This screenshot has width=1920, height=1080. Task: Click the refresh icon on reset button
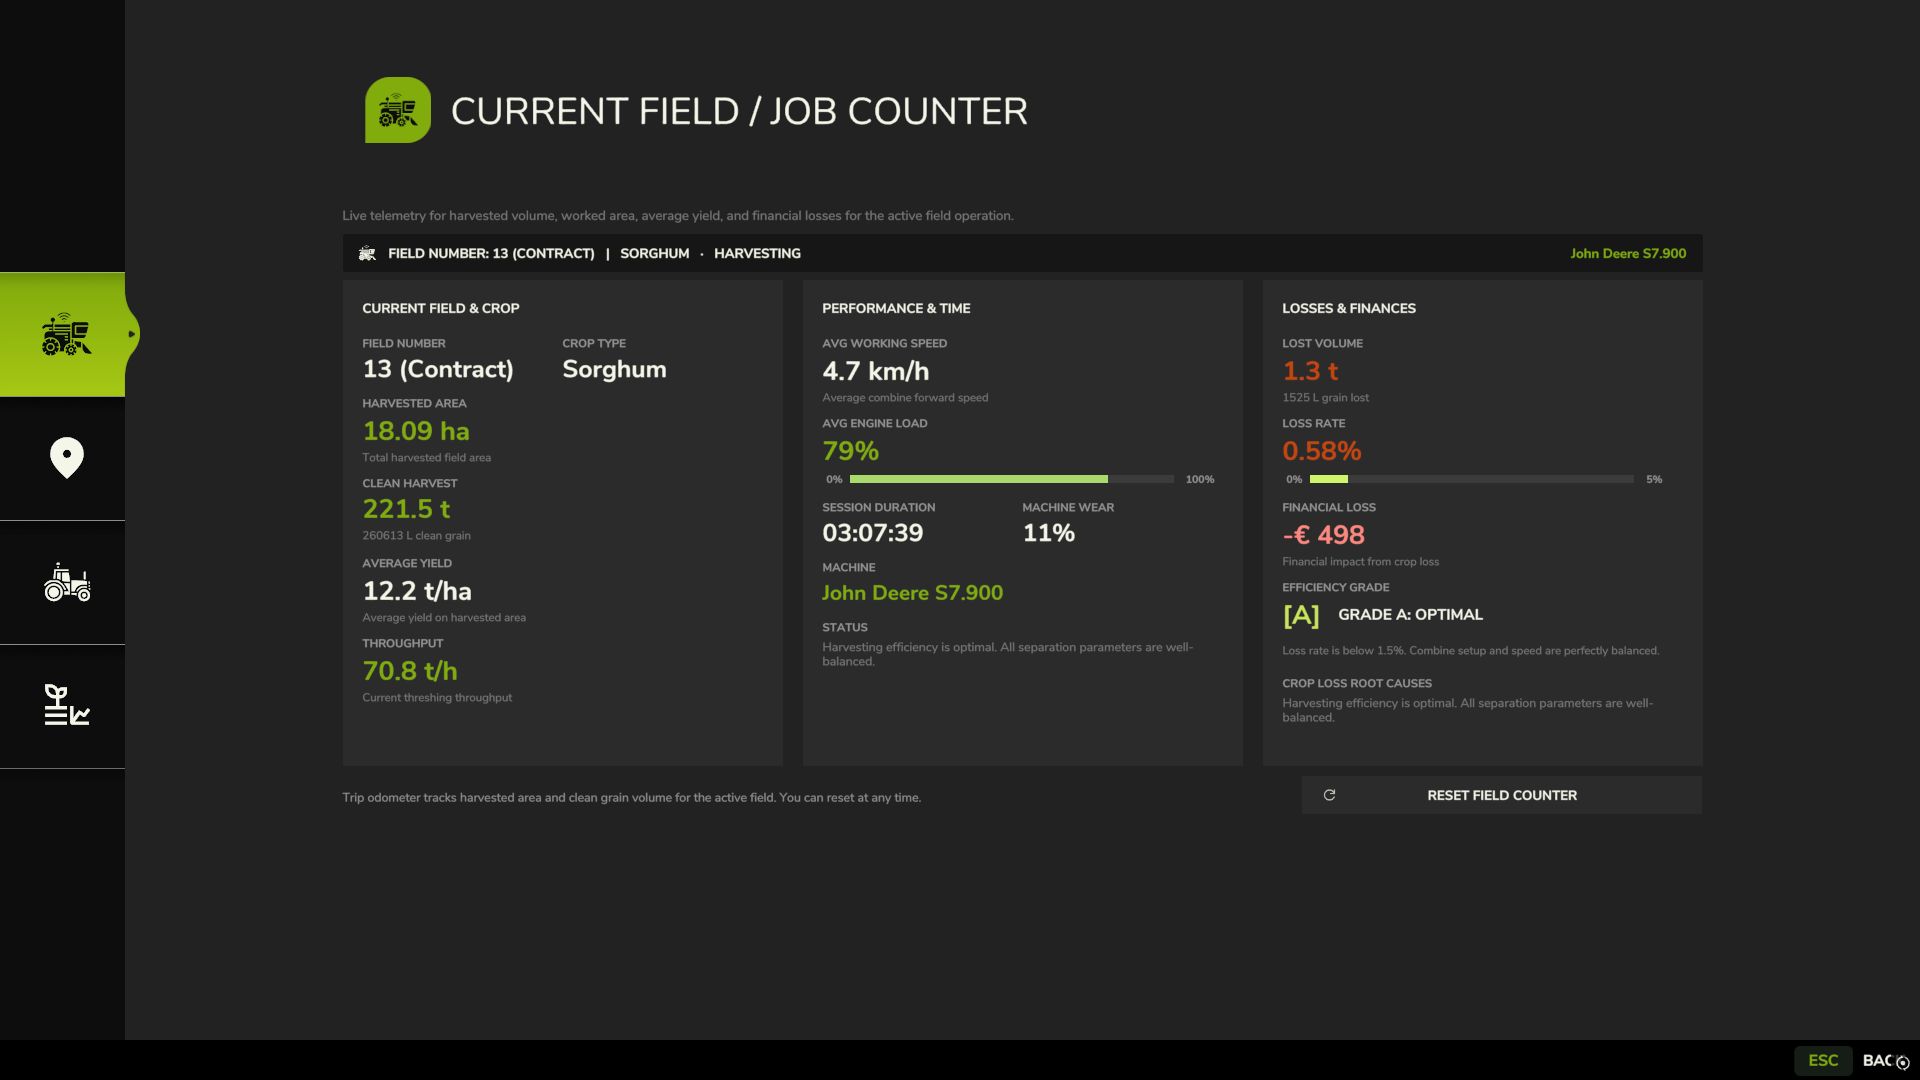pyautogui.click(x=1329, y=795)
